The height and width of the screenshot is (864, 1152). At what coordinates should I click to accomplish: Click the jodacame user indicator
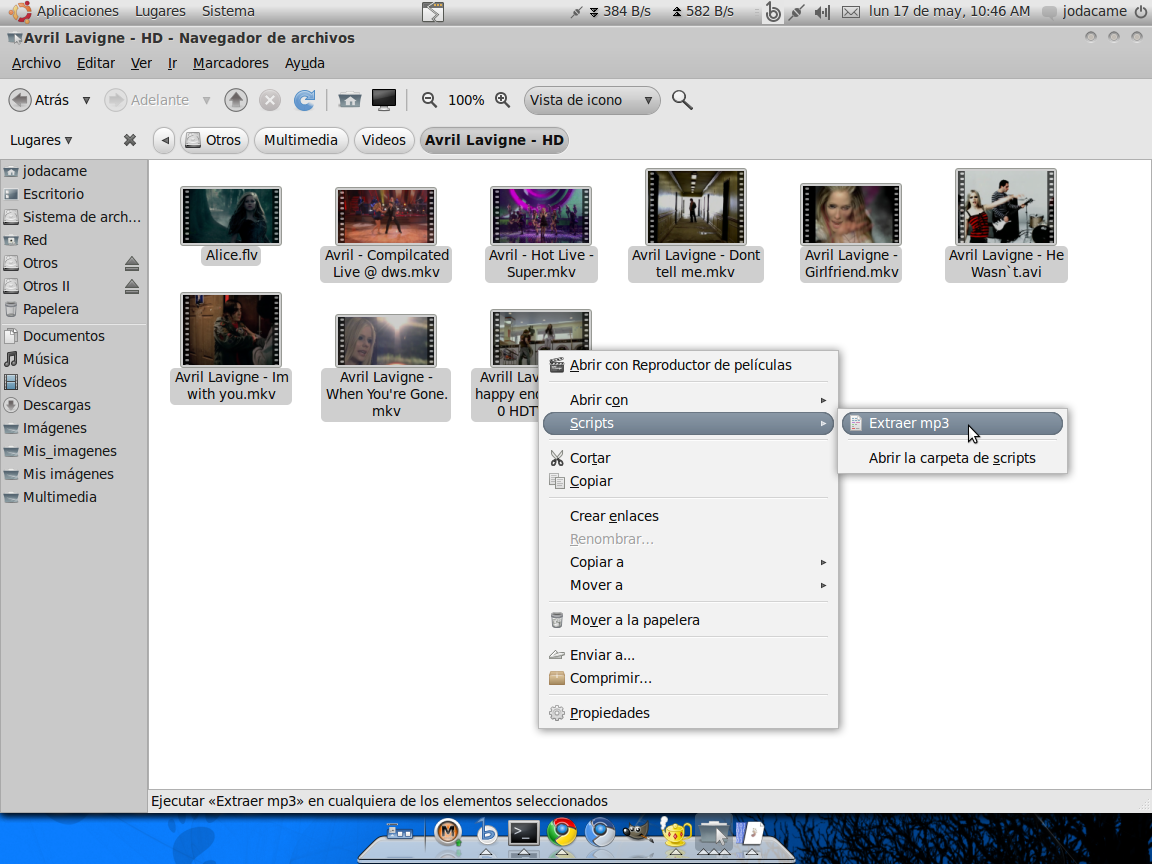(1086, 11)
